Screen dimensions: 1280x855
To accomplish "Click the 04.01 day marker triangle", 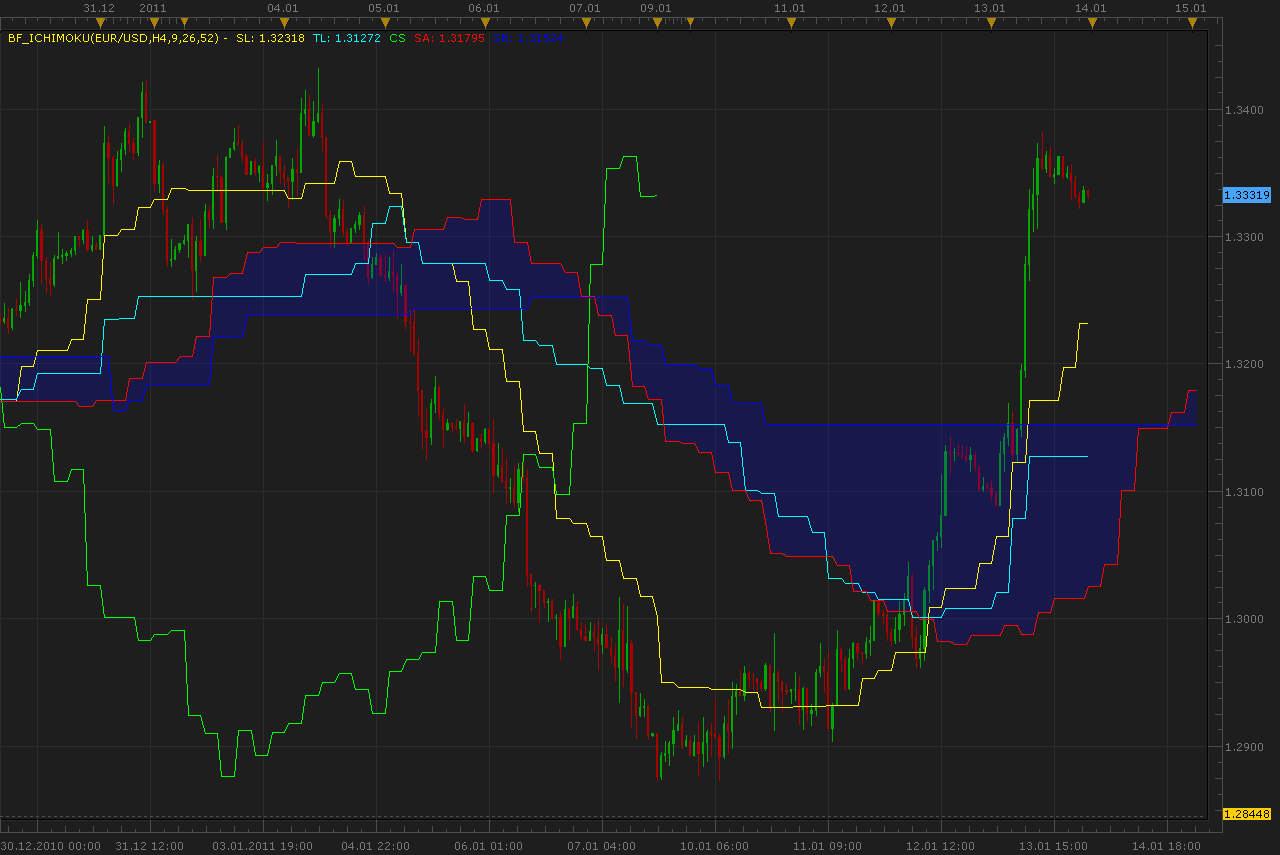I will click(283, 22).
